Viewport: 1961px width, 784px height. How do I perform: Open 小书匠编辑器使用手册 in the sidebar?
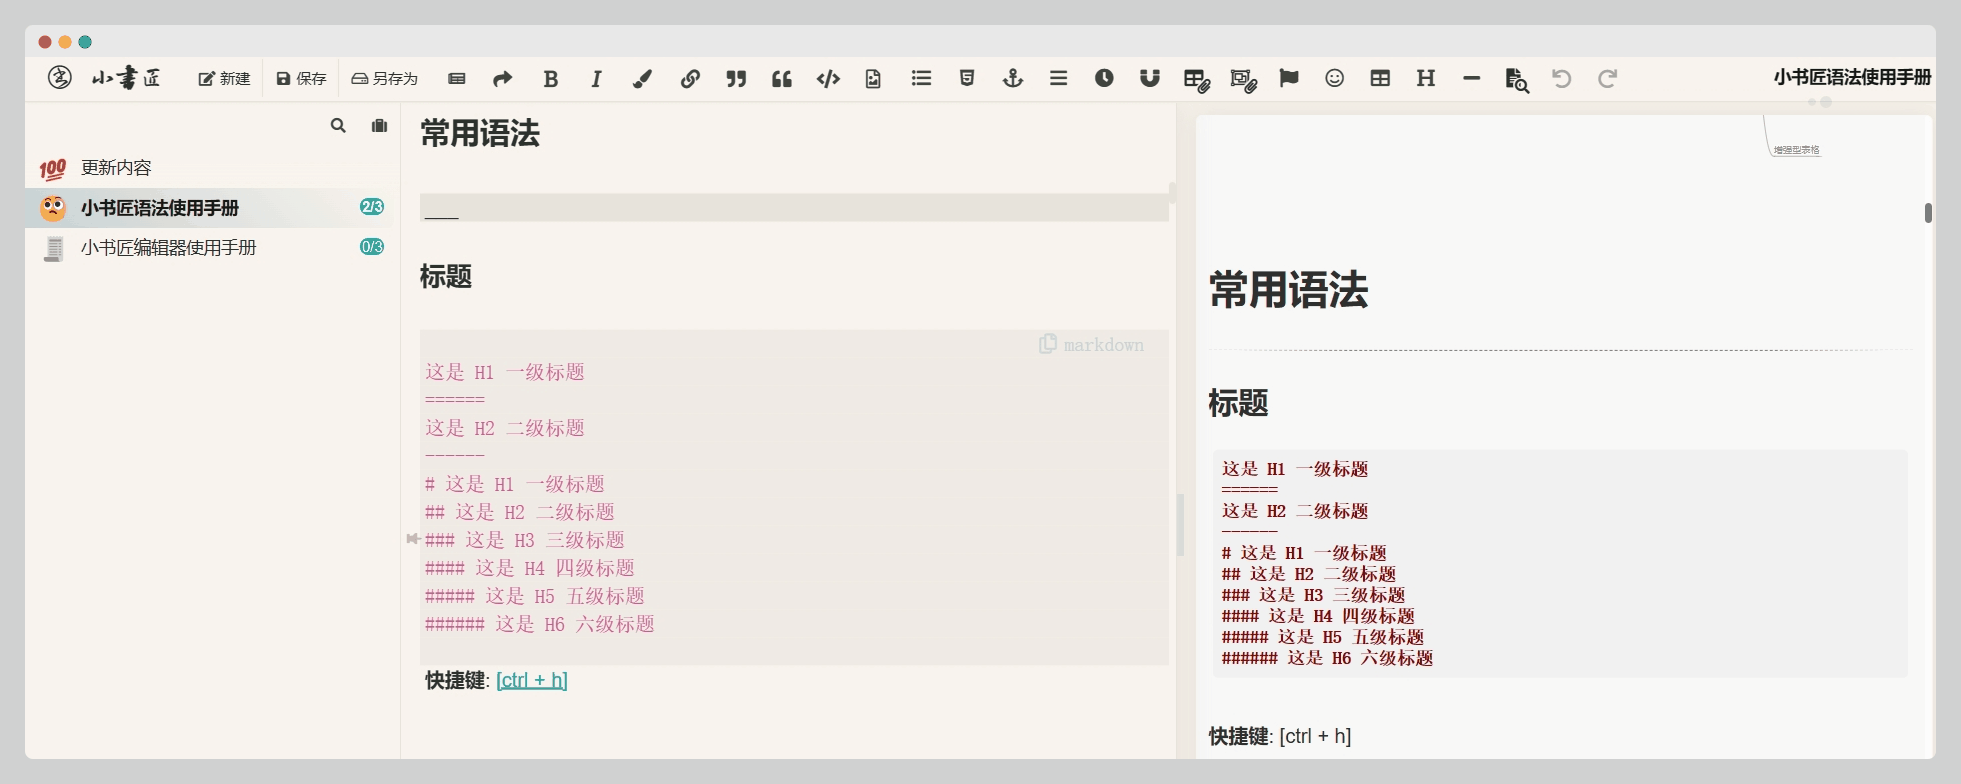pyautogui.click(x=168, y=248)
